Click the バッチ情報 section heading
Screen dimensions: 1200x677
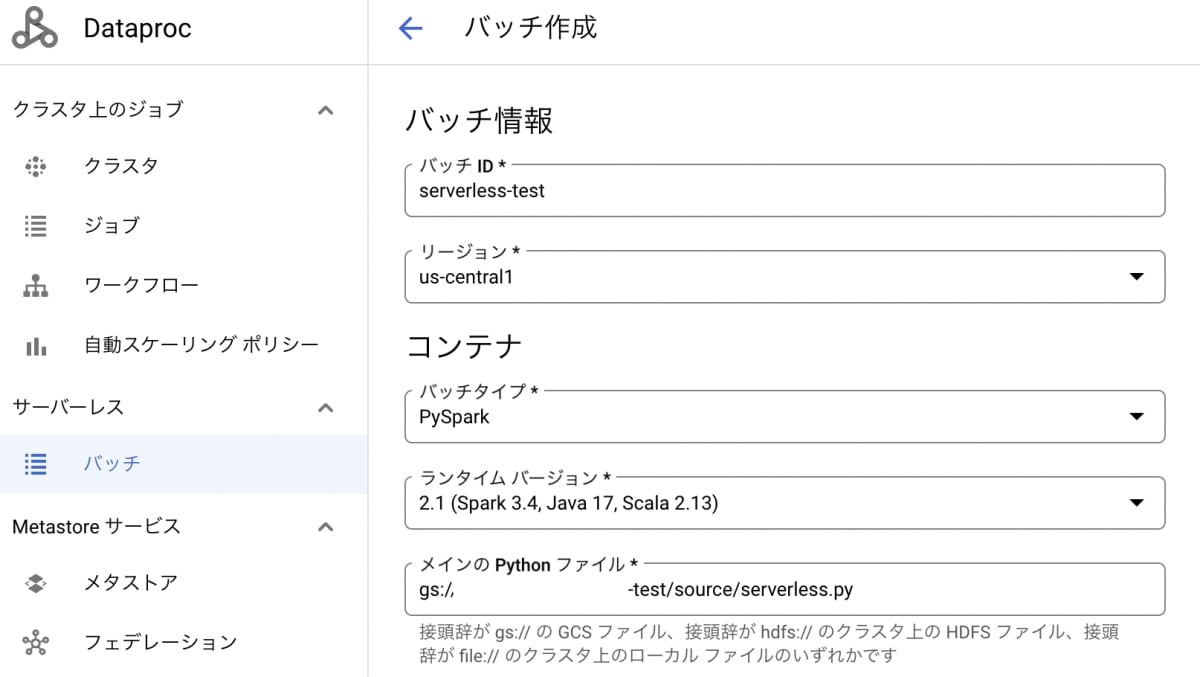click(479, 121)
